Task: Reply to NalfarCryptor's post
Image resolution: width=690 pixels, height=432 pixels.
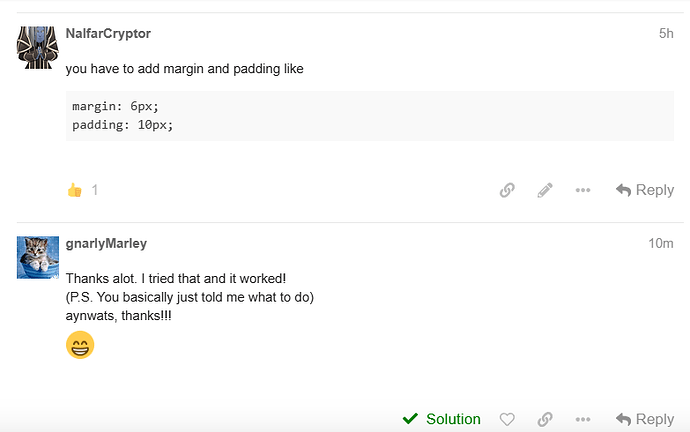Action: pyautogui.click(x=645, y=190)
